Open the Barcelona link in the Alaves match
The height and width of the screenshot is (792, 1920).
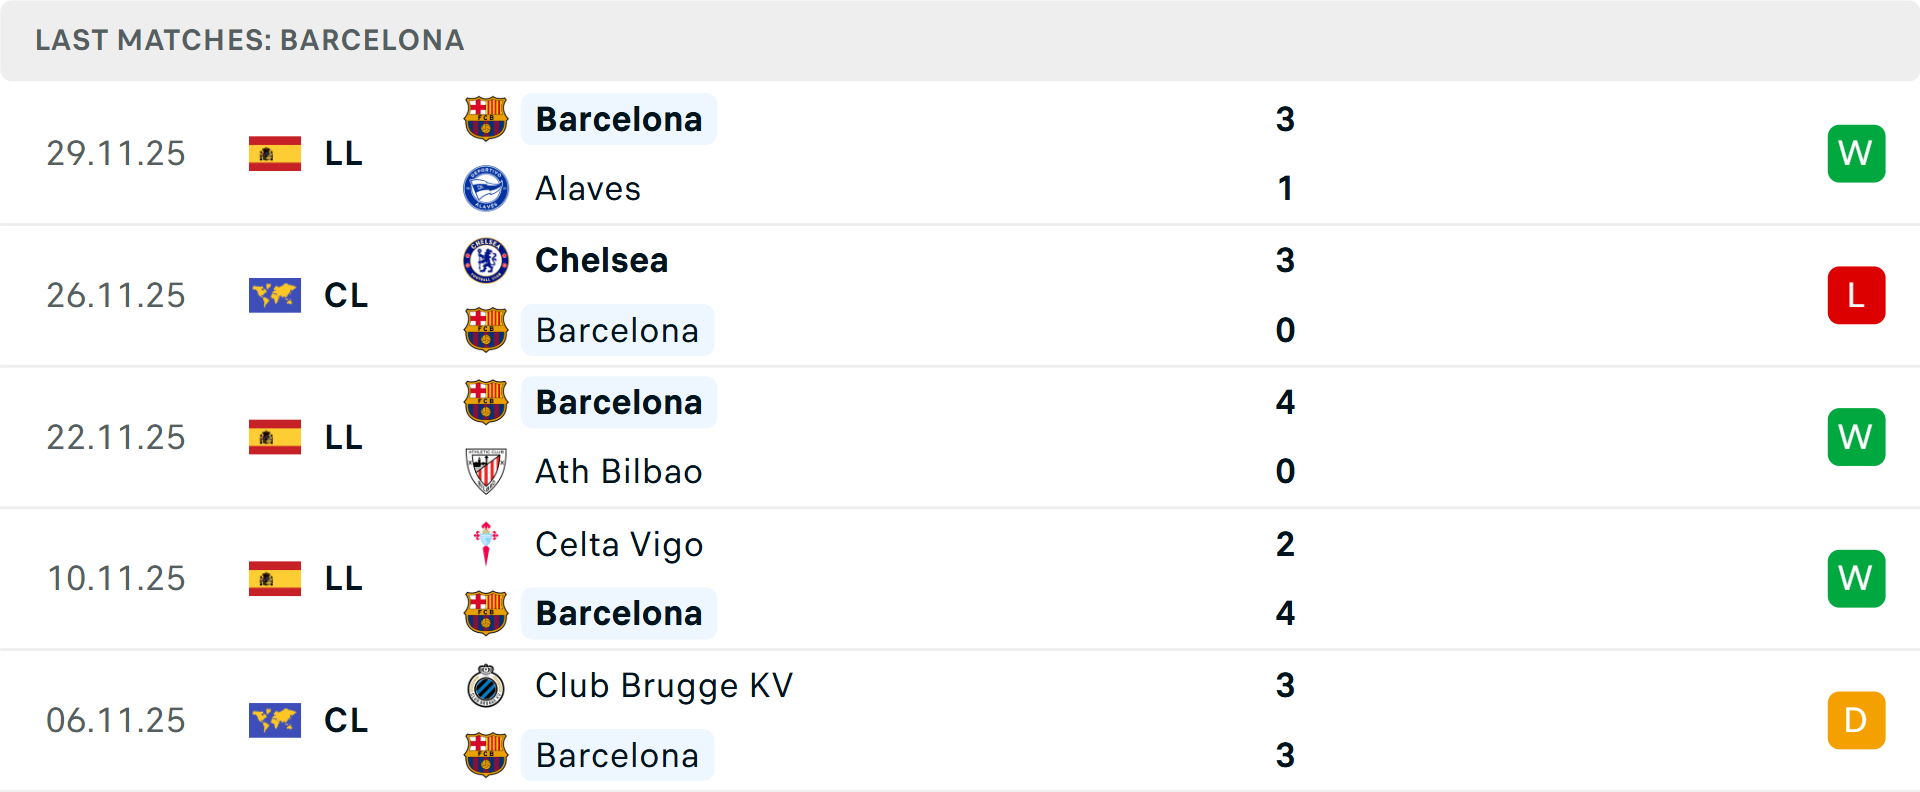(x=619, y=118)
